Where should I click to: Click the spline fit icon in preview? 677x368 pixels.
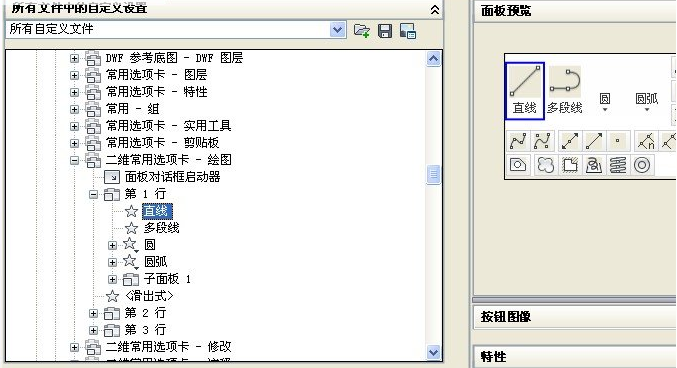[x=518, y=141]
